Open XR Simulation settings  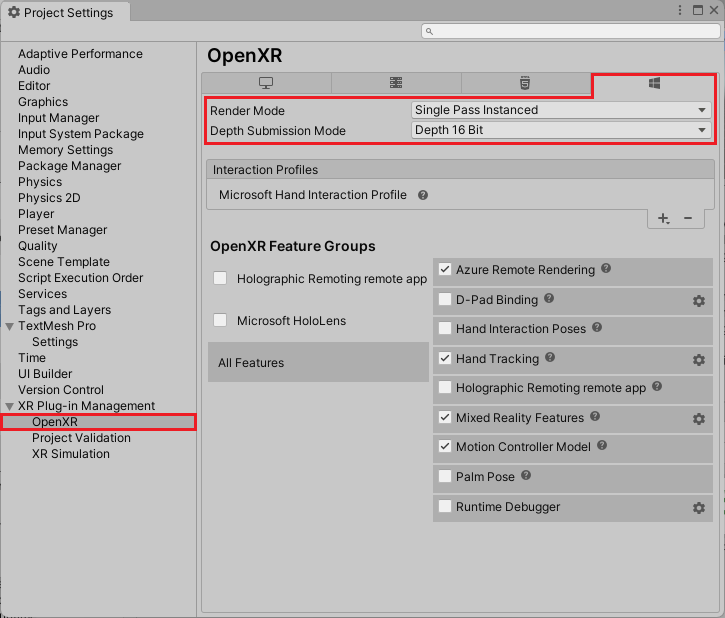click(70, 454)
